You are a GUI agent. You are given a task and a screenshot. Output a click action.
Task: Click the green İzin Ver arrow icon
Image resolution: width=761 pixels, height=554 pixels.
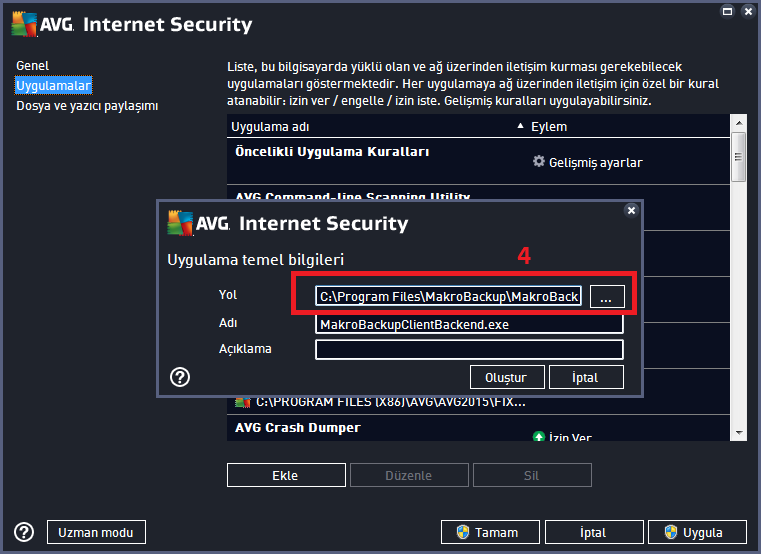click(539, 436)
